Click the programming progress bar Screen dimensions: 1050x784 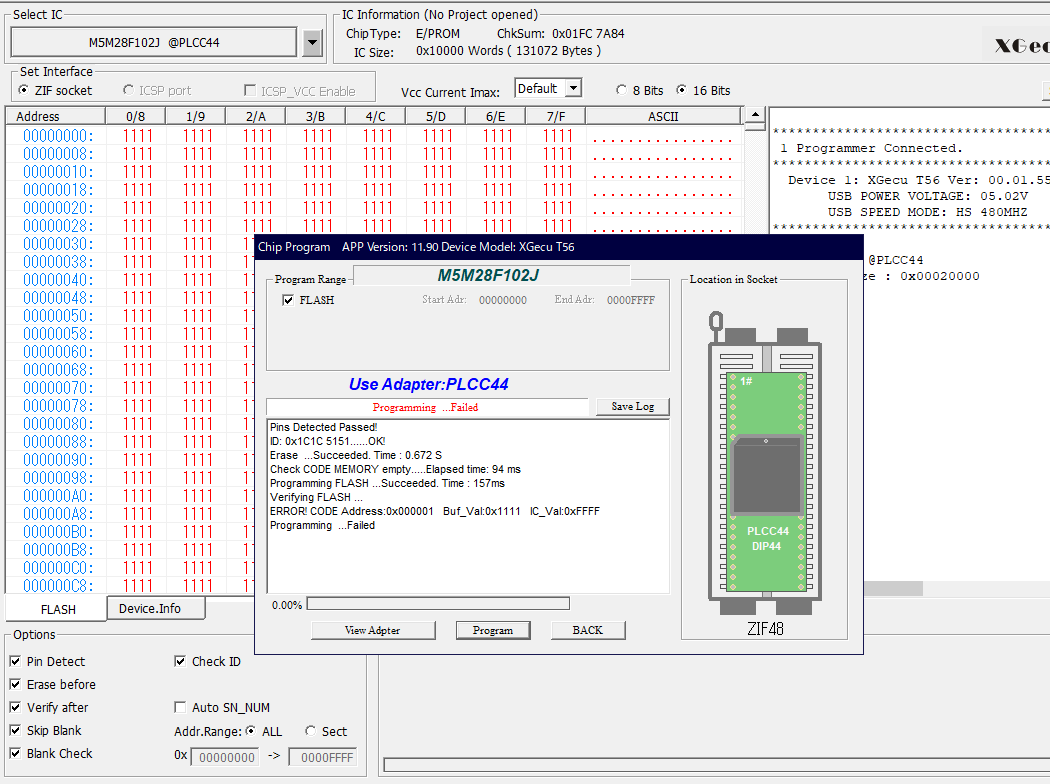[437, 604]
